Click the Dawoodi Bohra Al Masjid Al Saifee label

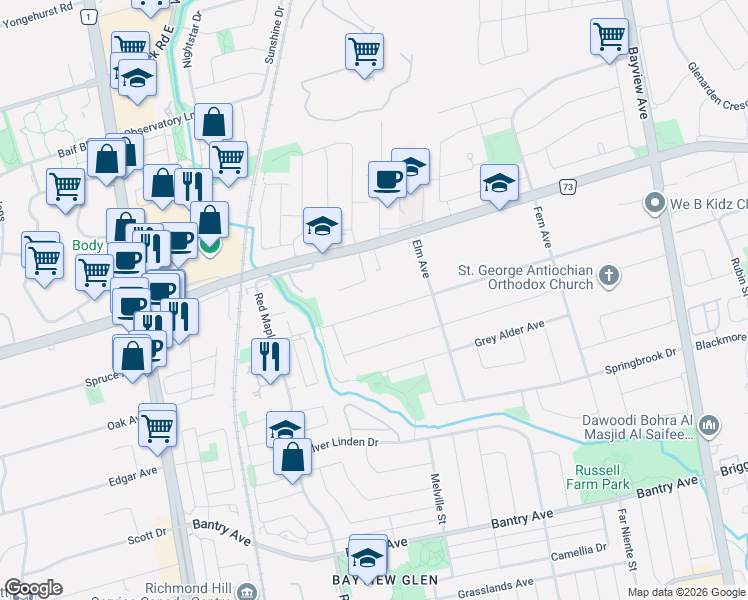point(637,427)
